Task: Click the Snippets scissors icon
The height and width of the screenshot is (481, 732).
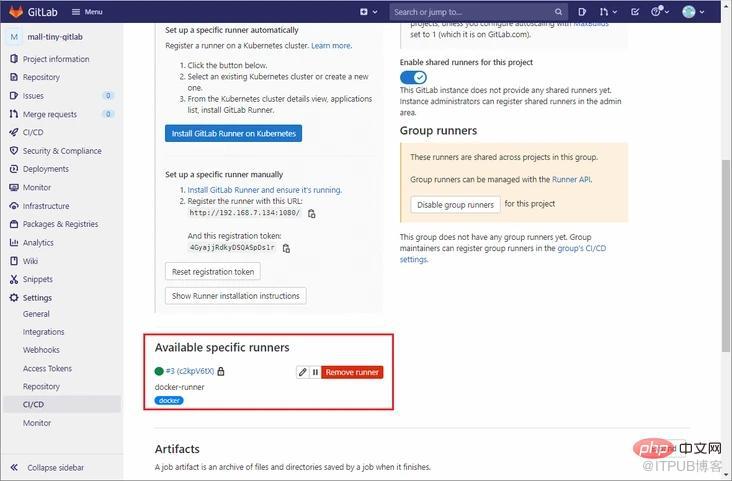Action: (14, 279)
